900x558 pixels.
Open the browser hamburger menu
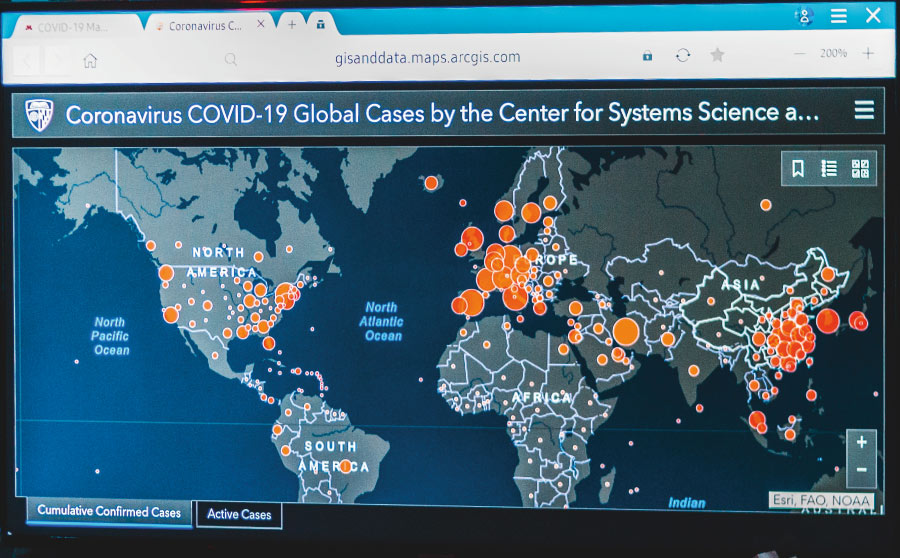(839, 16)
